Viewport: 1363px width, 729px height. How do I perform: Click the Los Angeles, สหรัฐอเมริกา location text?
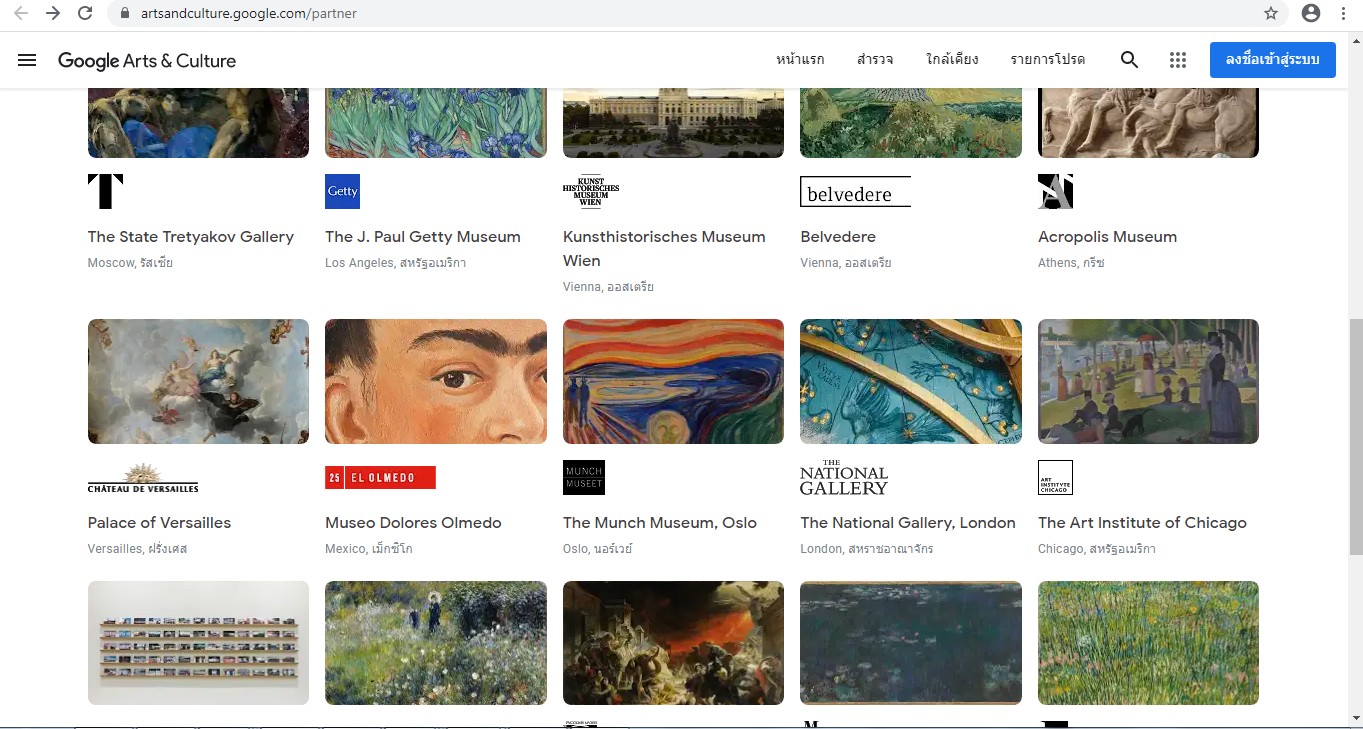click(396, 263)
